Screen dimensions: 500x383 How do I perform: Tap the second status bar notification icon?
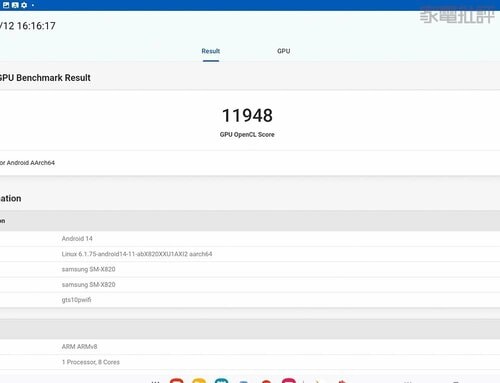coord(15,5)
